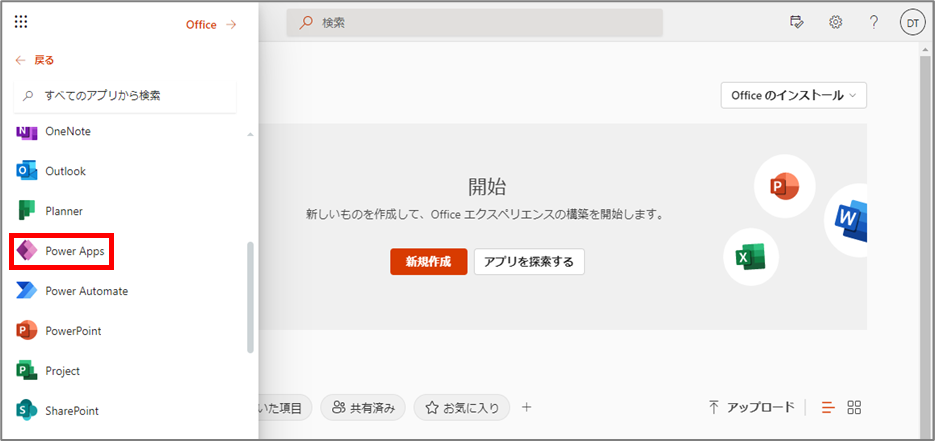This screenshot has height=441, width=935.
Task: Click the 新規作成 button
Action: (429, 262)
